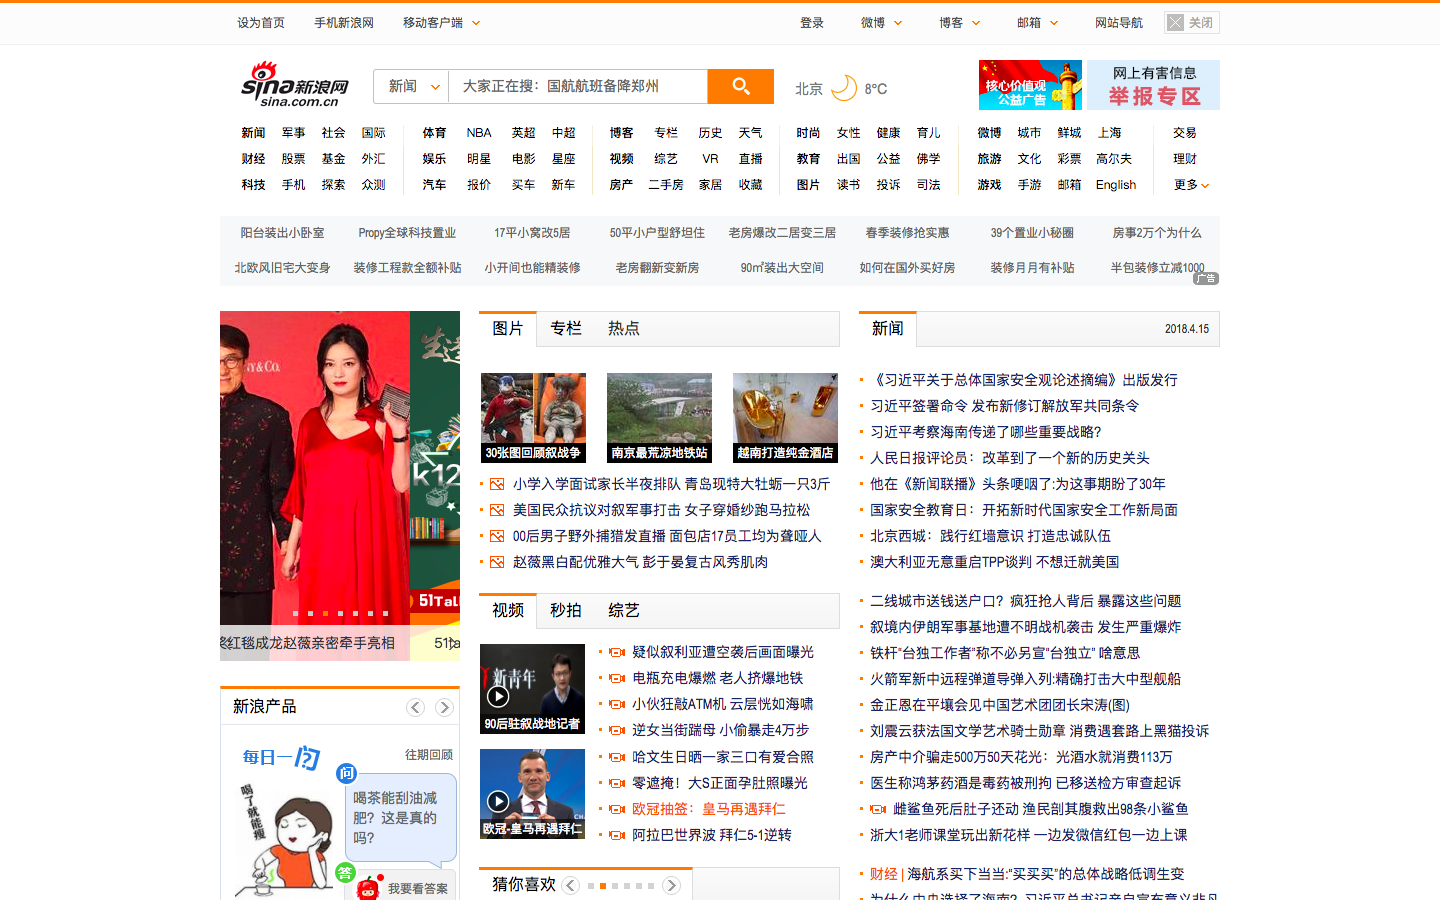
Task: Click the video camera icon beside 零遮掩！大S正面孕肚照曝光
Action: point(617,783)
